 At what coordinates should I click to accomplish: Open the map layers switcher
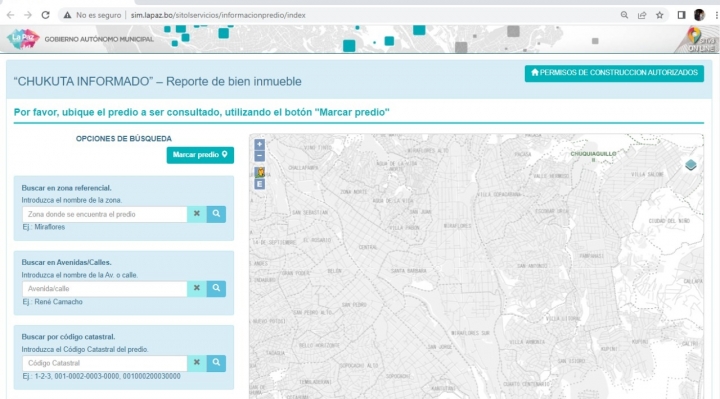point(691,165)
